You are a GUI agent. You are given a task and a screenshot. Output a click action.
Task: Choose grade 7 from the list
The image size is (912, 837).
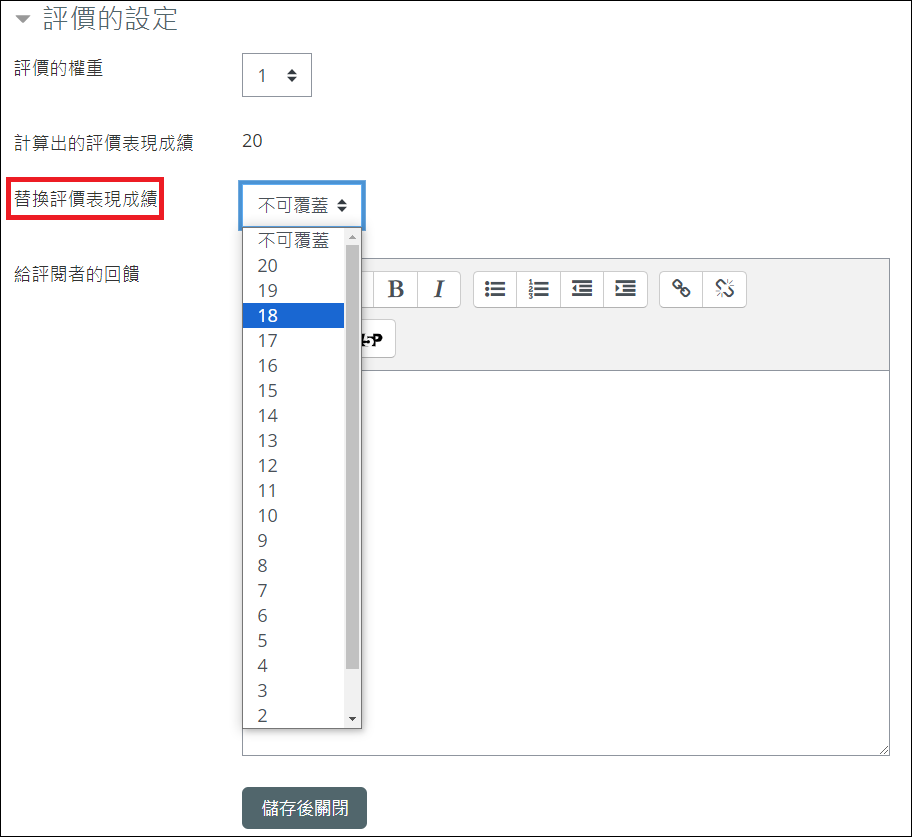pyautogui.click(x=293, y=590)
